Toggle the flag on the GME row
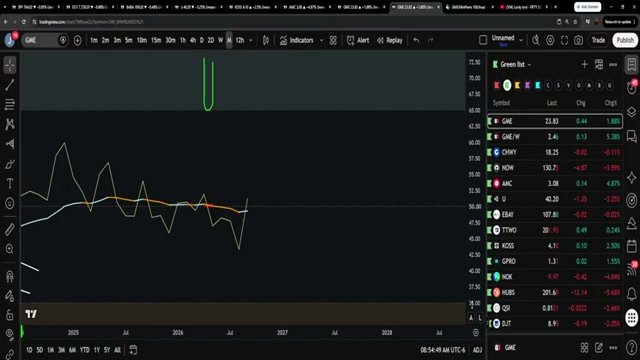This screenshot has height=360, width=640. (489, 121)
